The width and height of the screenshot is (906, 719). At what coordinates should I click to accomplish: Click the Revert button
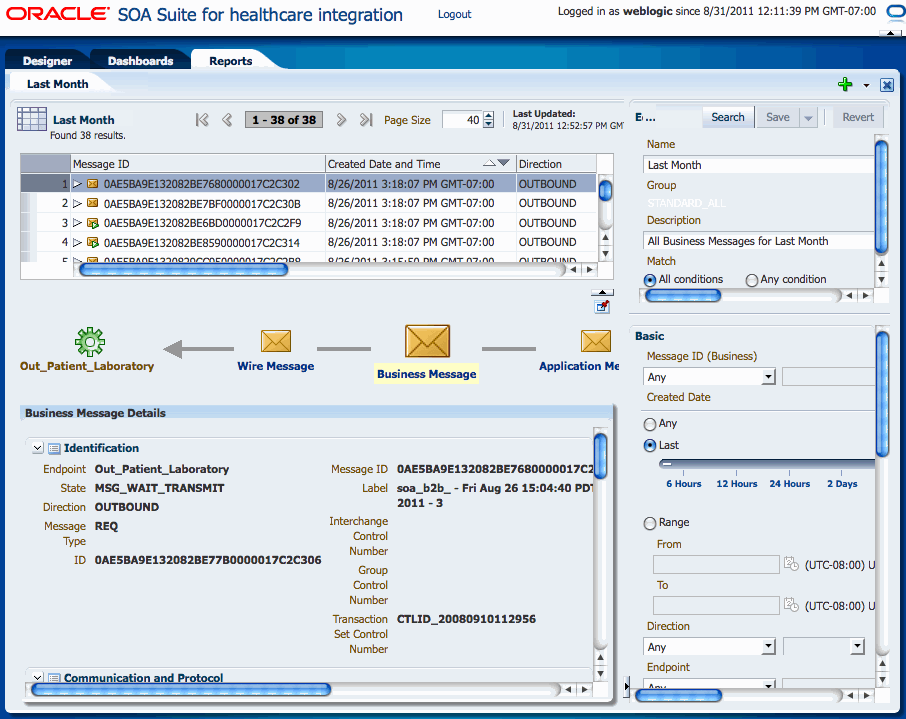[857, 117]
